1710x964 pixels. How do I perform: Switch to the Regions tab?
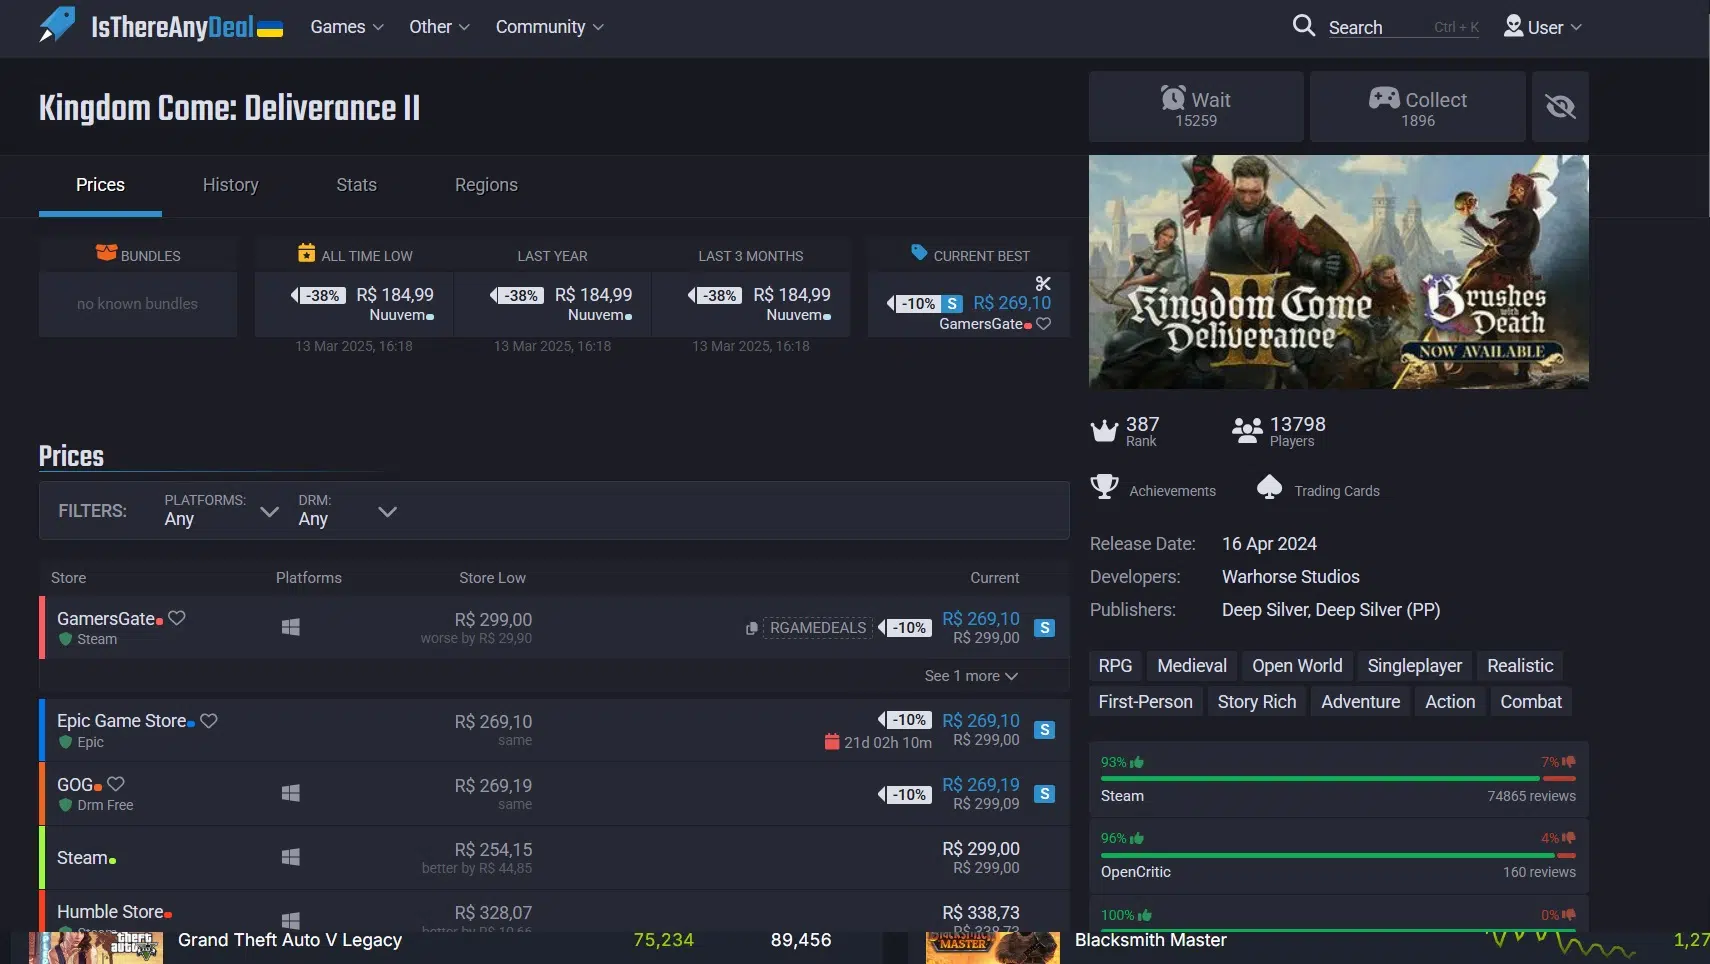tap(486, 185)
